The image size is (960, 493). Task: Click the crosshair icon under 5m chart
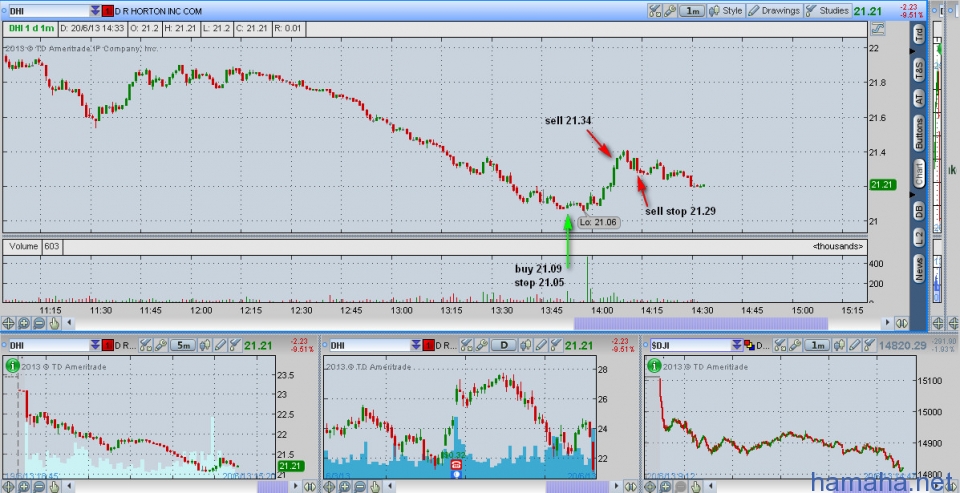point(9,487)
